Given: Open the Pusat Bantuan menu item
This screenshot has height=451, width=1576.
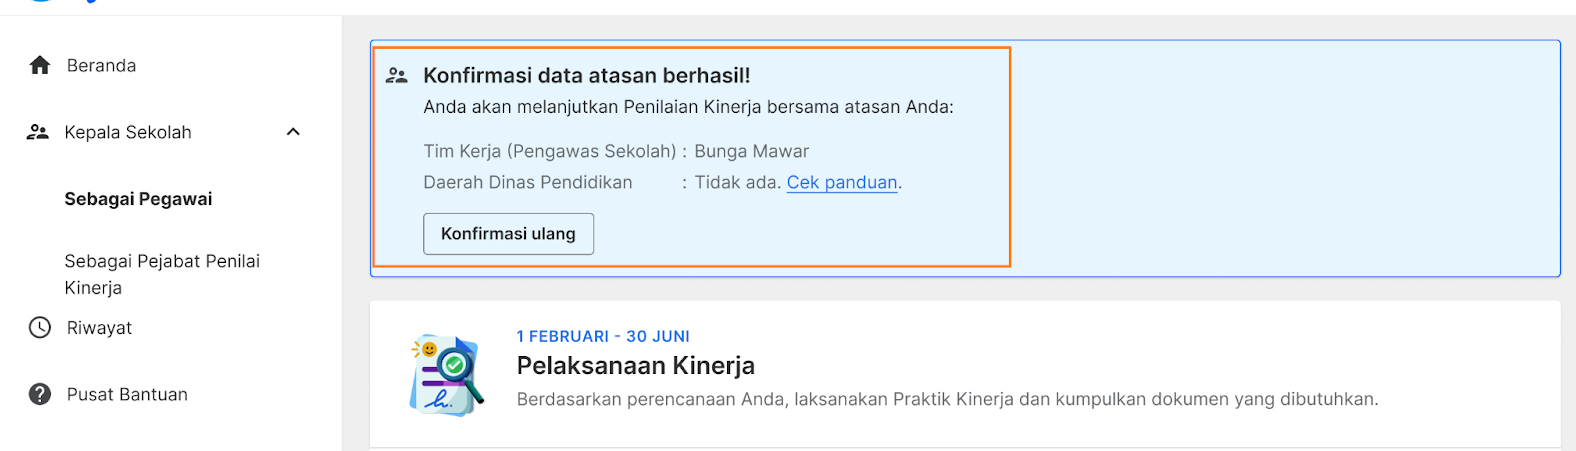Looking at the screenshot, I should click(x=127, y=394).
